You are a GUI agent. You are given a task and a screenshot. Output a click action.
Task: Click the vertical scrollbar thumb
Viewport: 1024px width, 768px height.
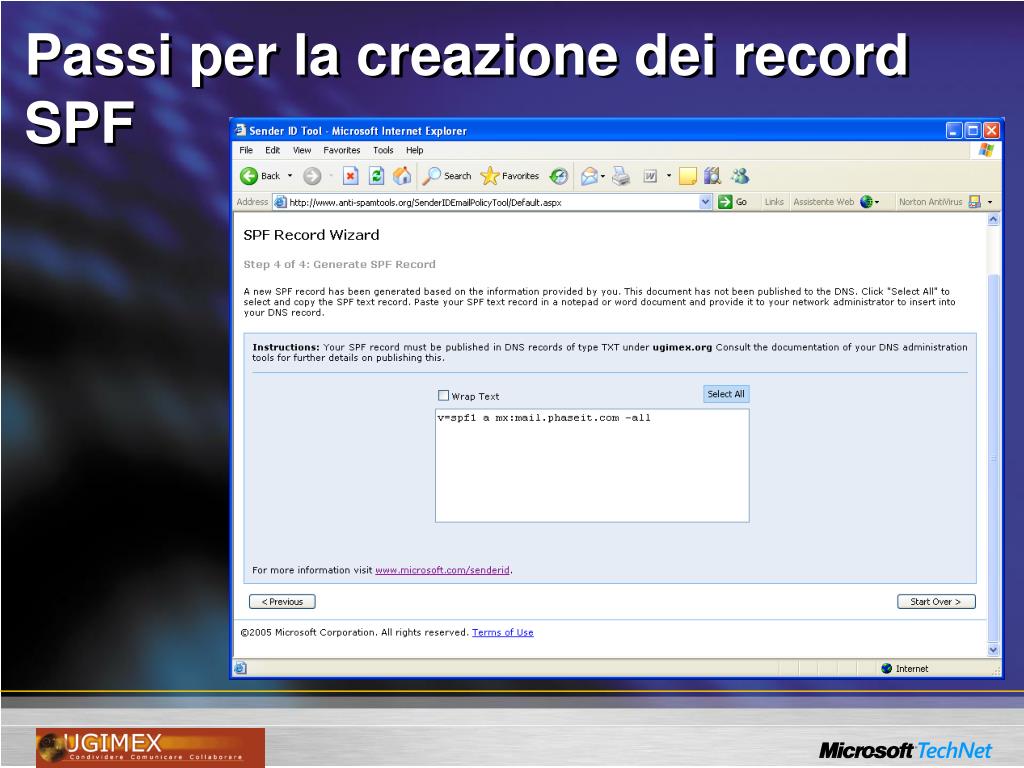coord(993,457)
